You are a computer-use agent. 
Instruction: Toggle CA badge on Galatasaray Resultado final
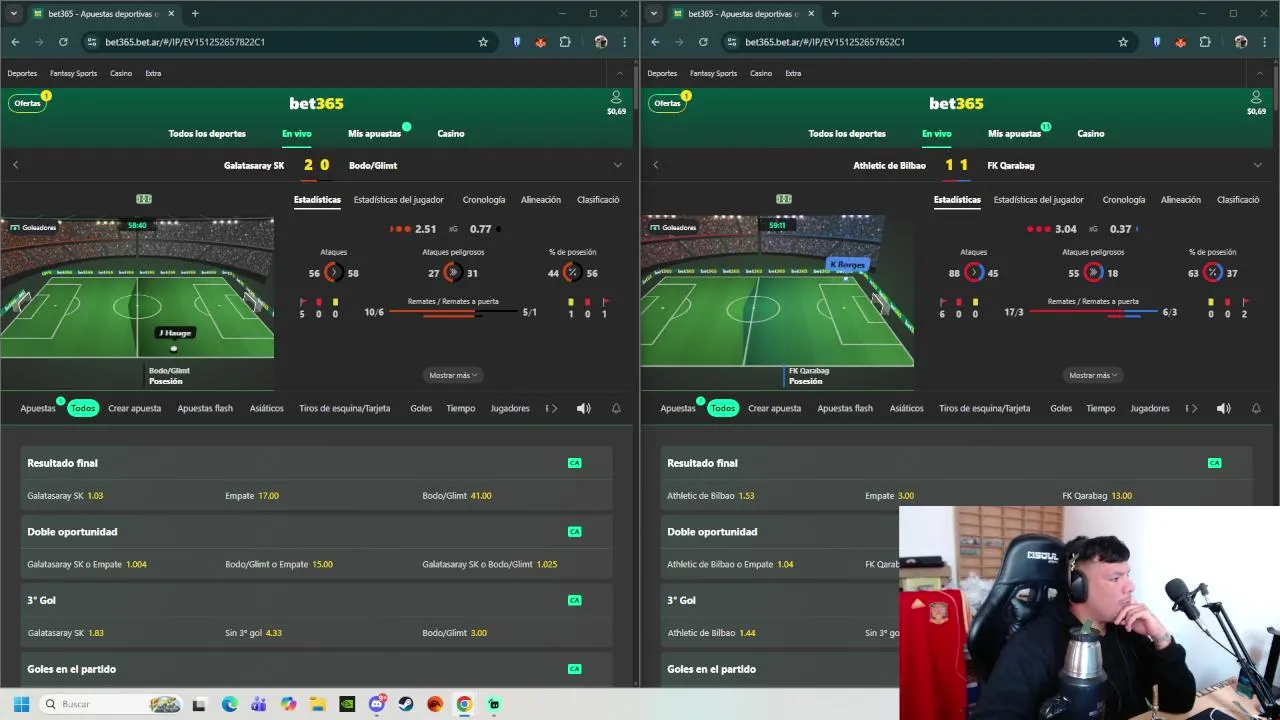tap(574, 463)
